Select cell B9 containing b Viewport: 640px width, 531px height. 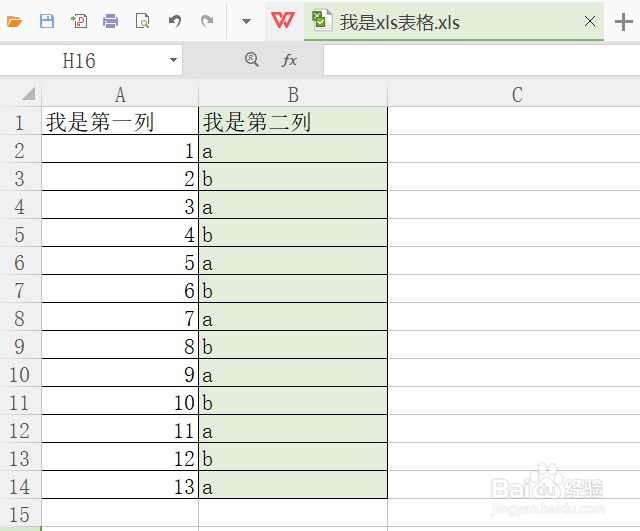point(293,345)
